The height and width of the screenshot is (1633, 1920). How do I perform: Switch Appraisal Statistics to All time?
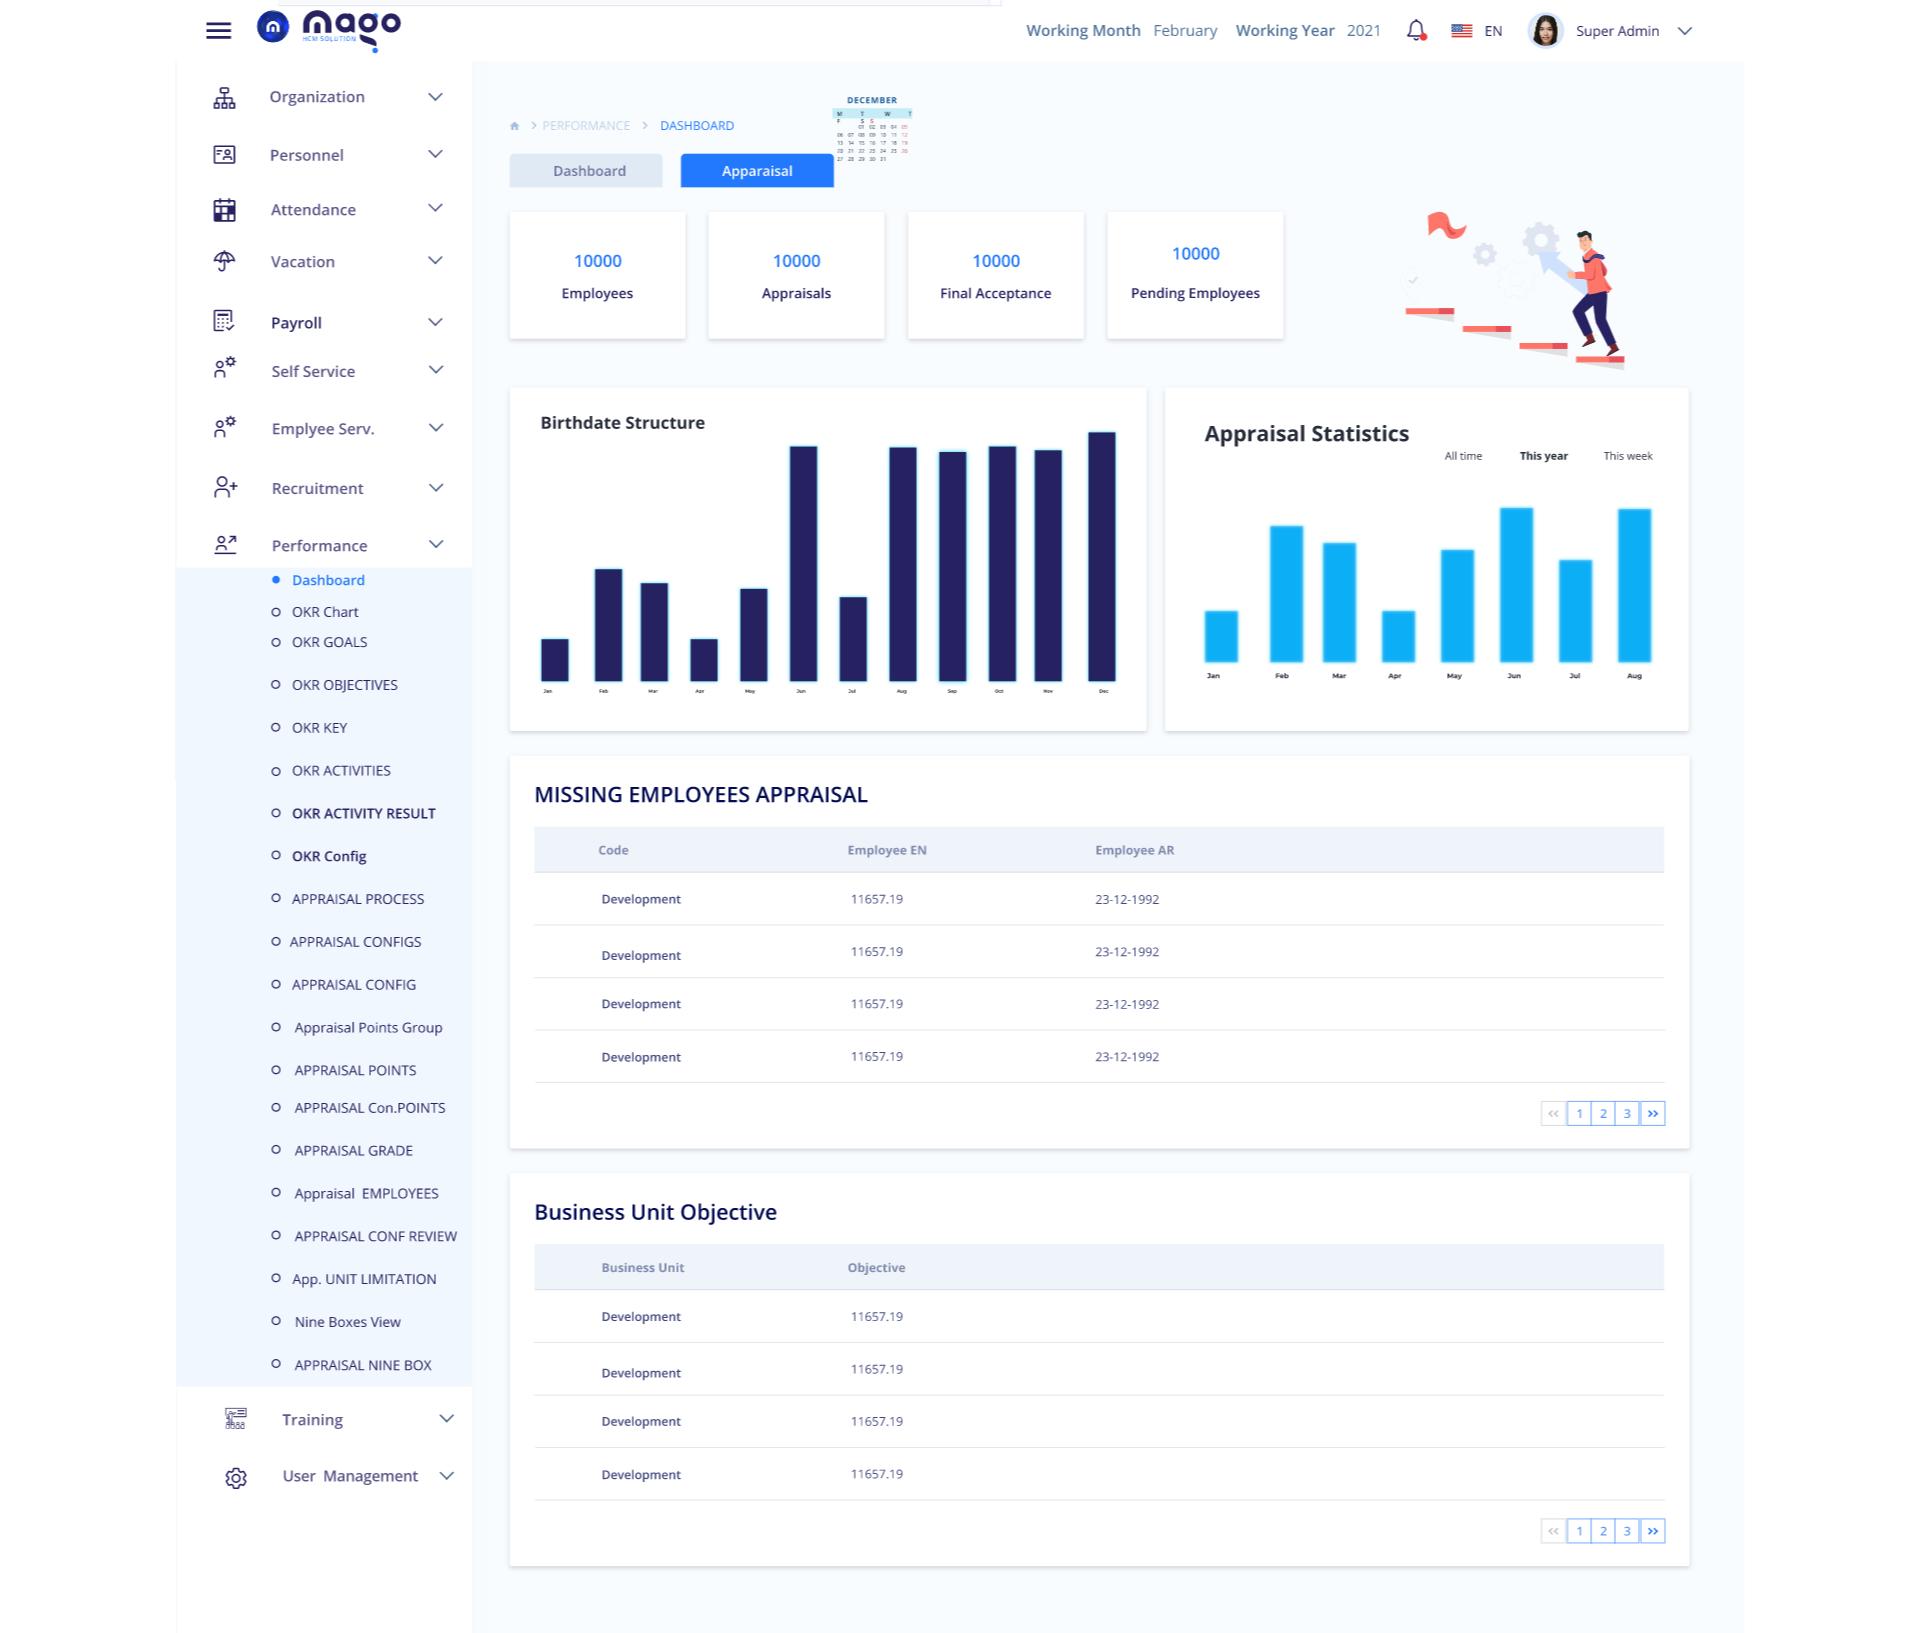1462,455
